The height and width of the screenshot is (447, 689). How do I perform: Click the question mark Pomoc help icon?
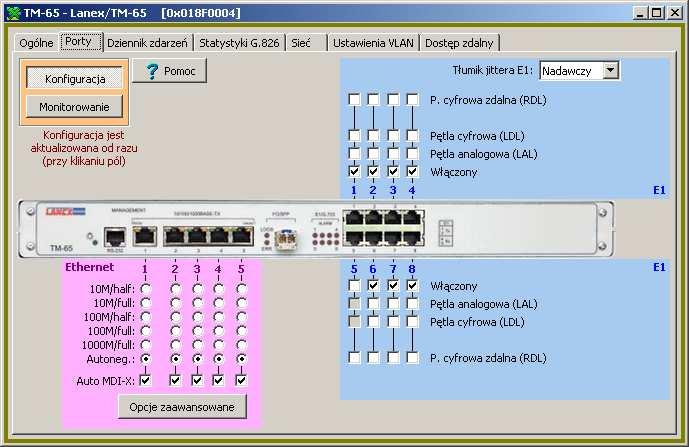[x=152, y=71]
